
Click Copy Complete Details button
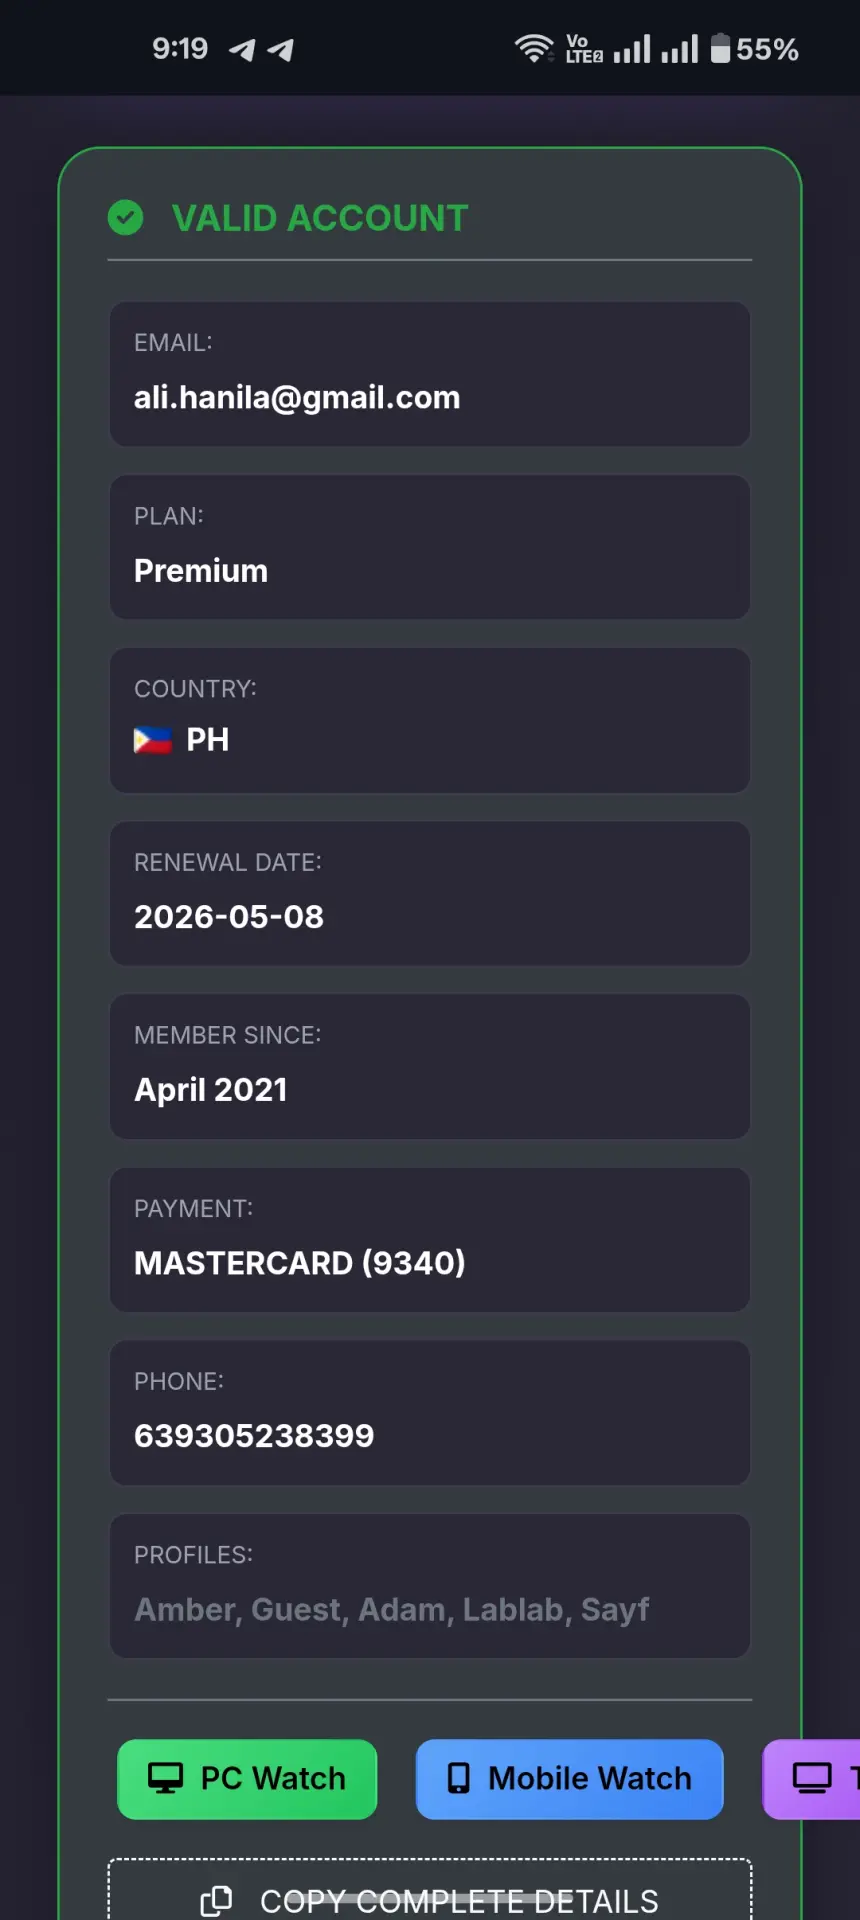point(430,1890)
